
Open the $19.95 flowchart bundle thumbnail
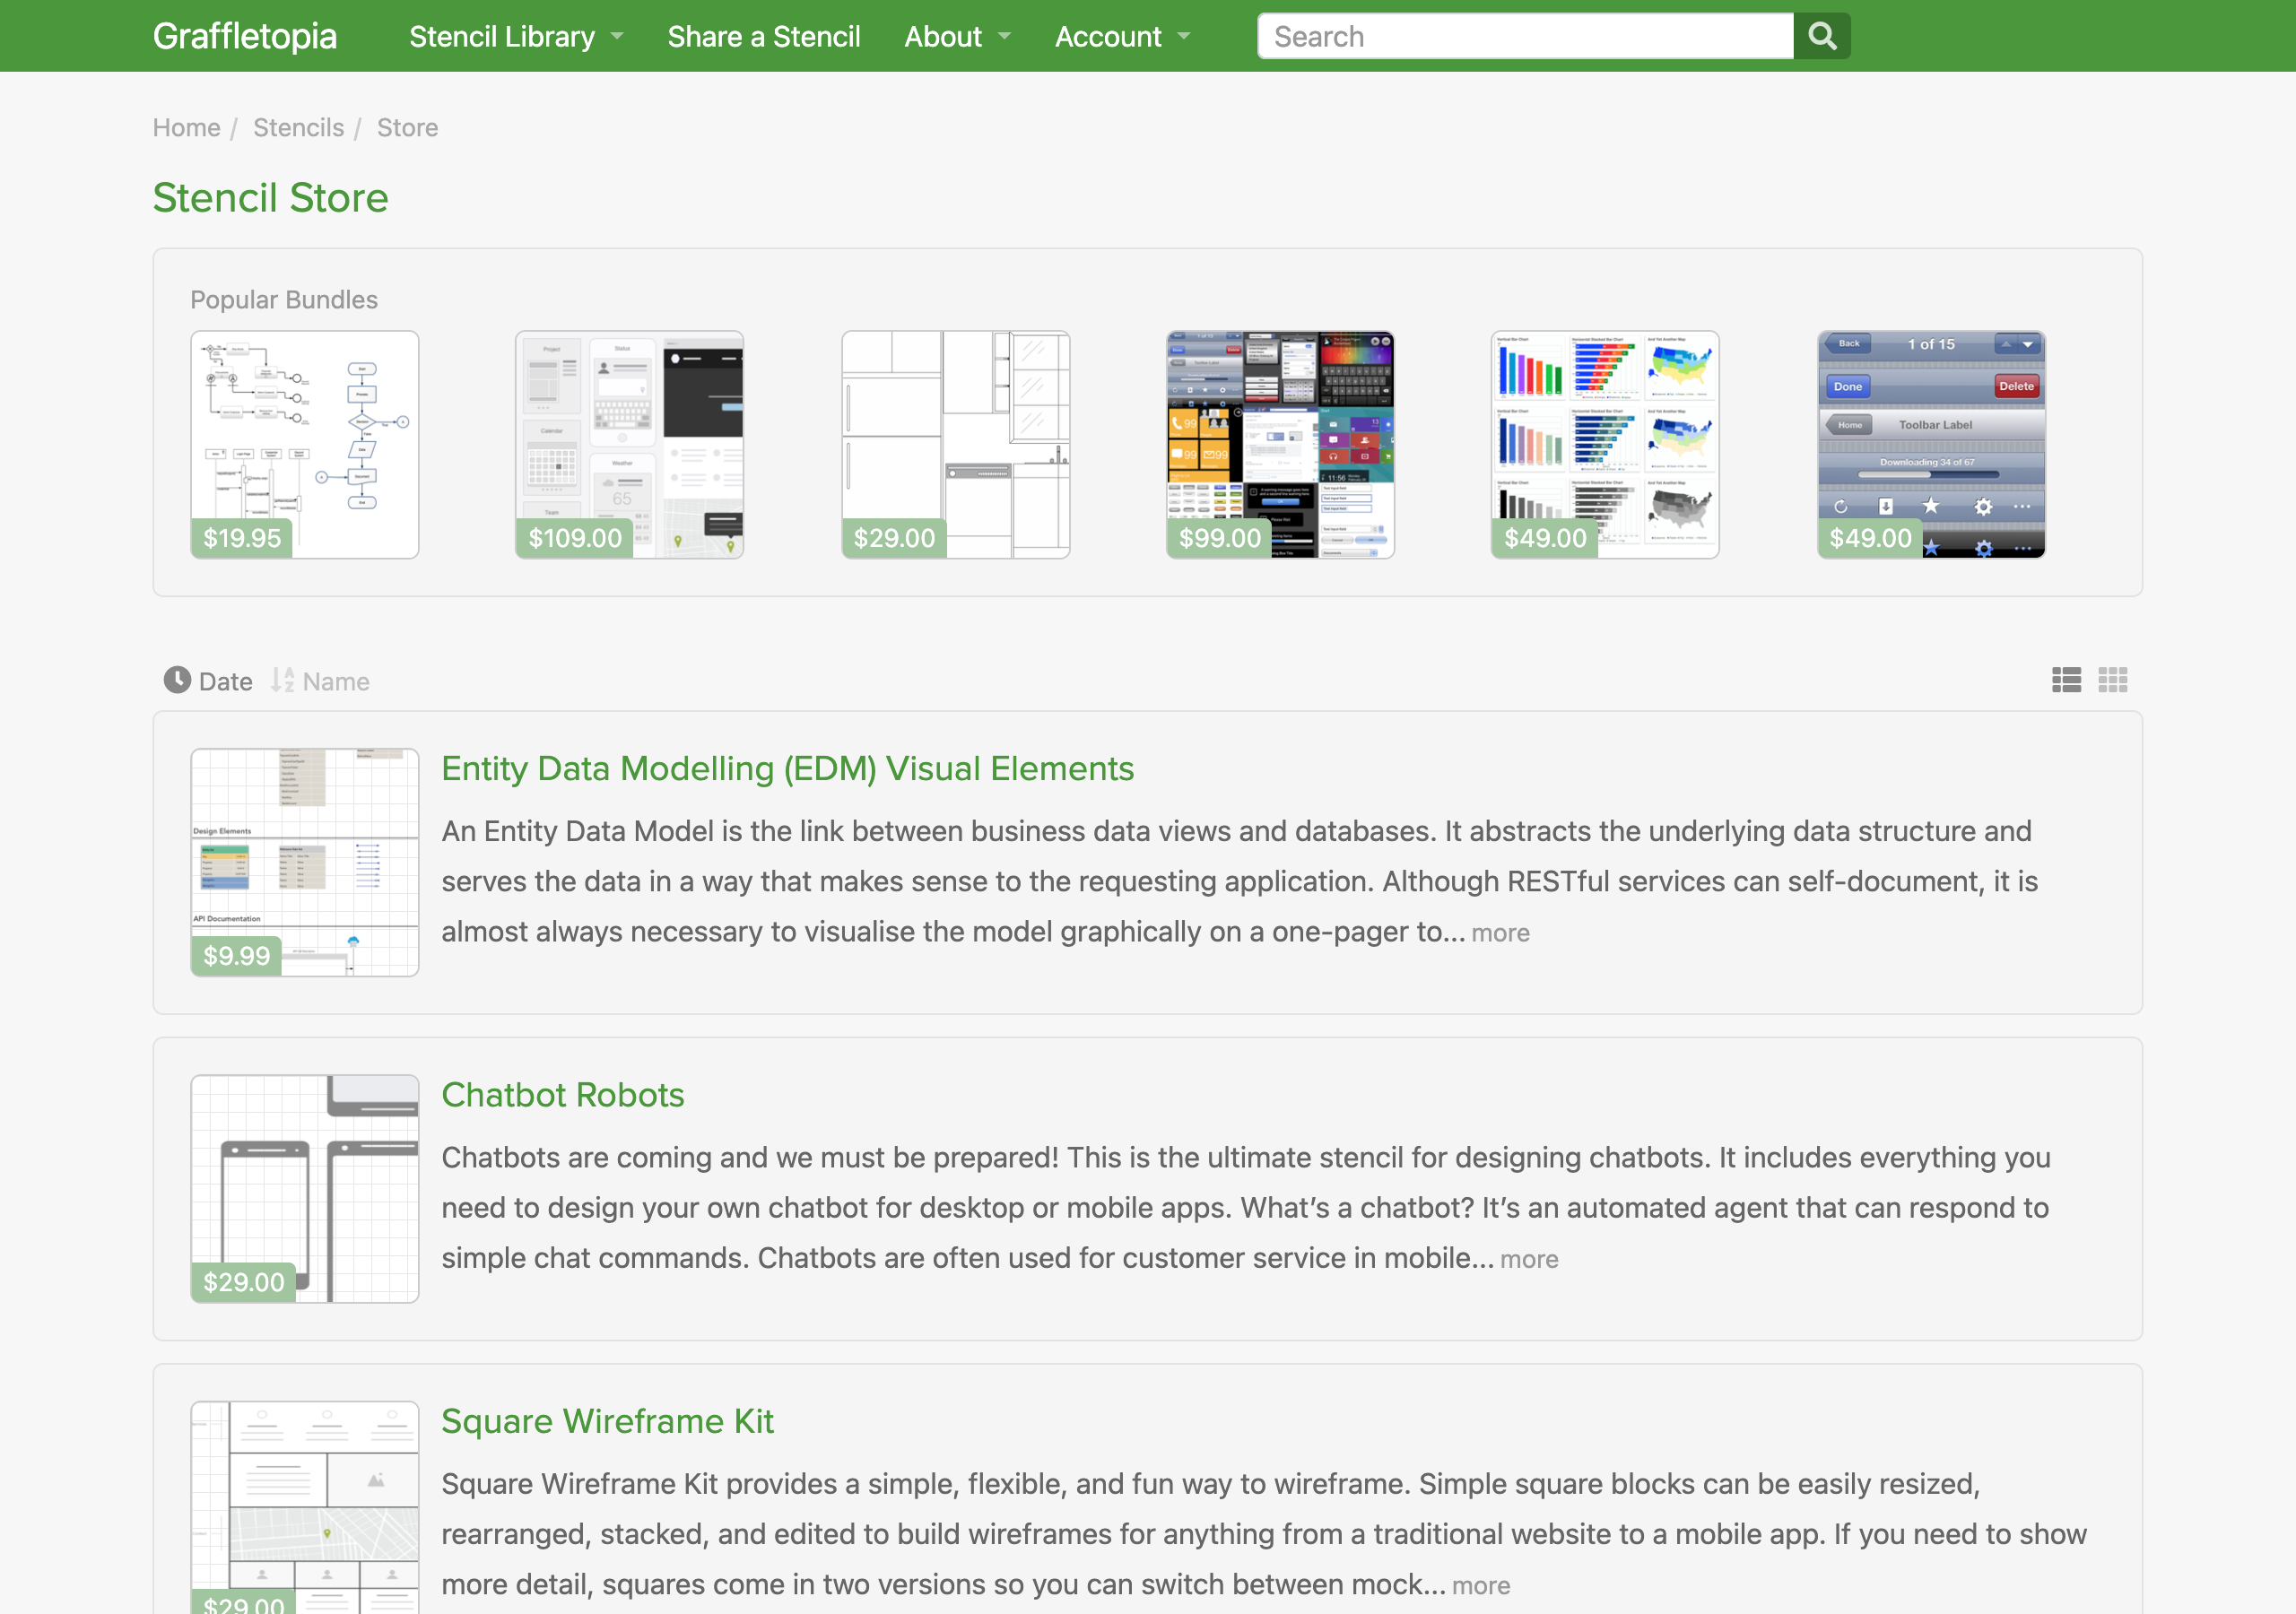(305, 444)
